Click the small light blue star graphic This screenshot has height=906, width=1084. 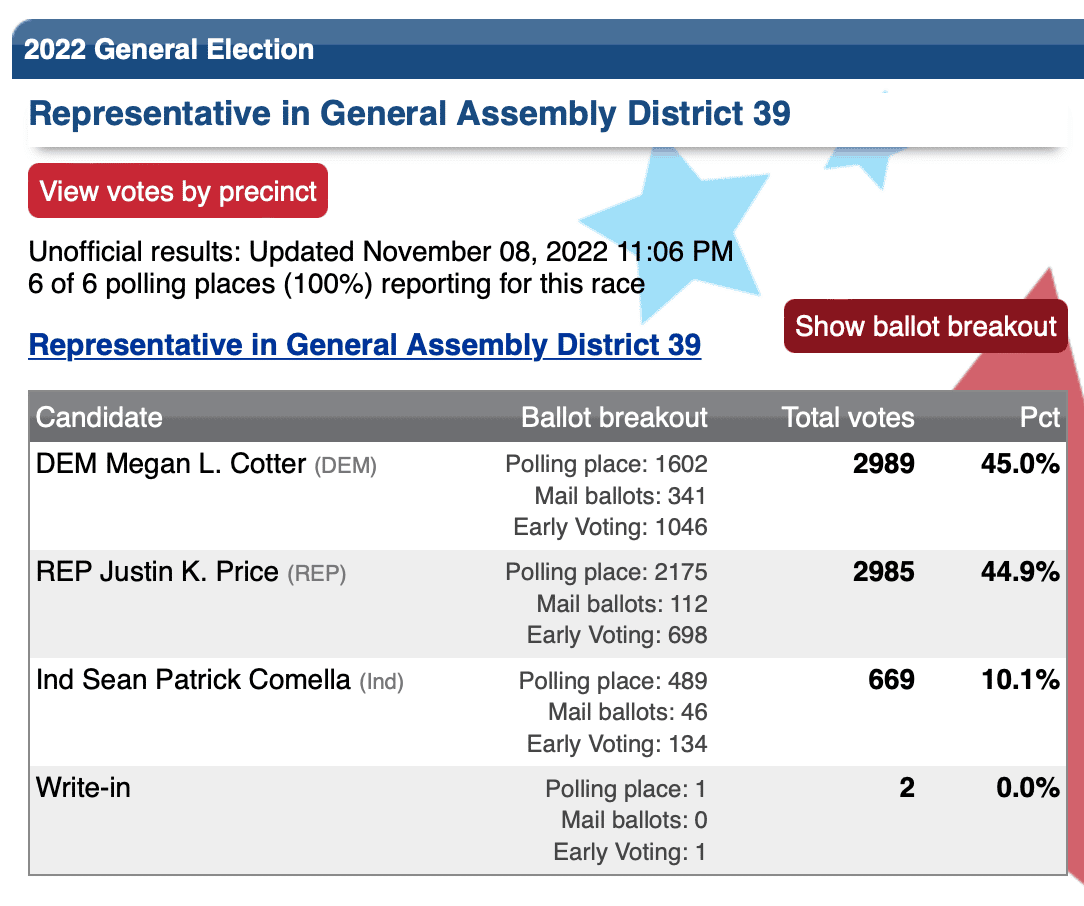(x=864, y=164)
